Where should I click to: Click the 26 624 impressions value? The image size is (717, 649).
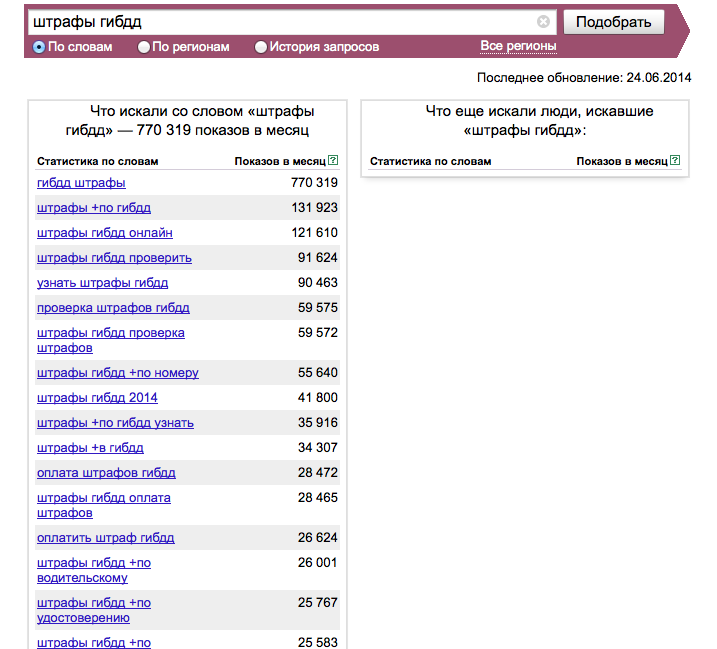pos(317,537)
